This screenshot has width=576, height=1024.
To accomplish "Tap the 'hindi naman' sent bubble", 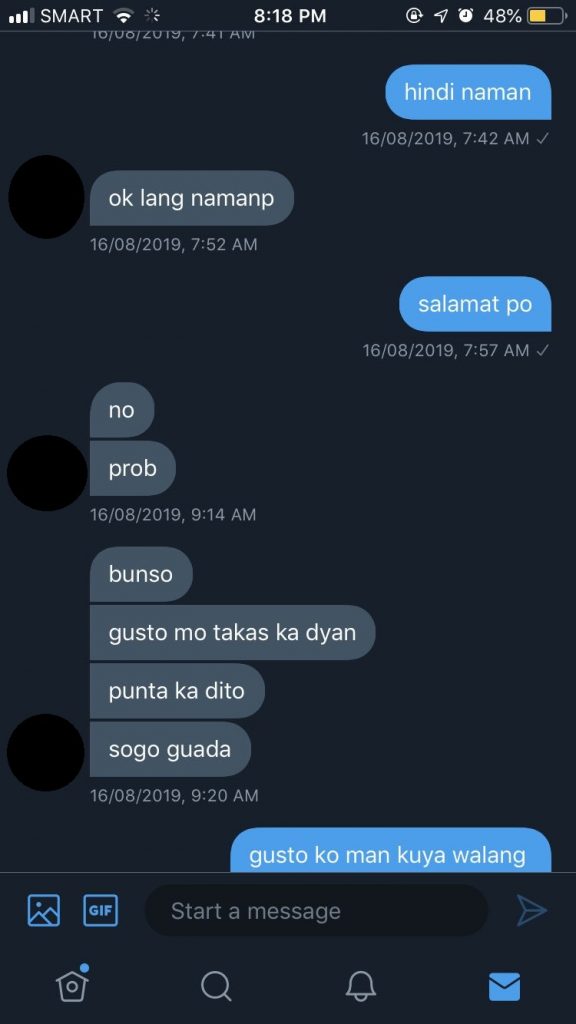I will 468,92.
